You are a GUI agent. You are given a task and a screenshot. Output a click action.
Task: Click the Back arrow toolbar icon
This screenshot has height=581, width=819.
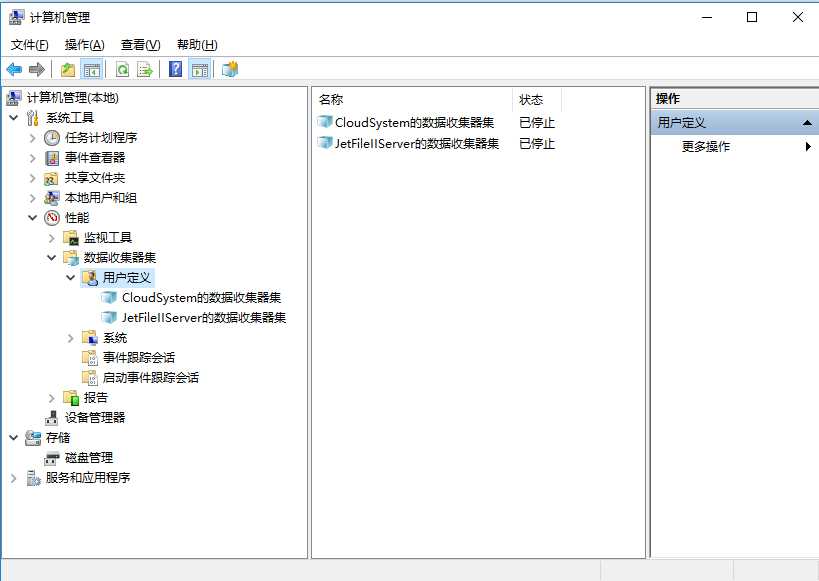(14, 69)
